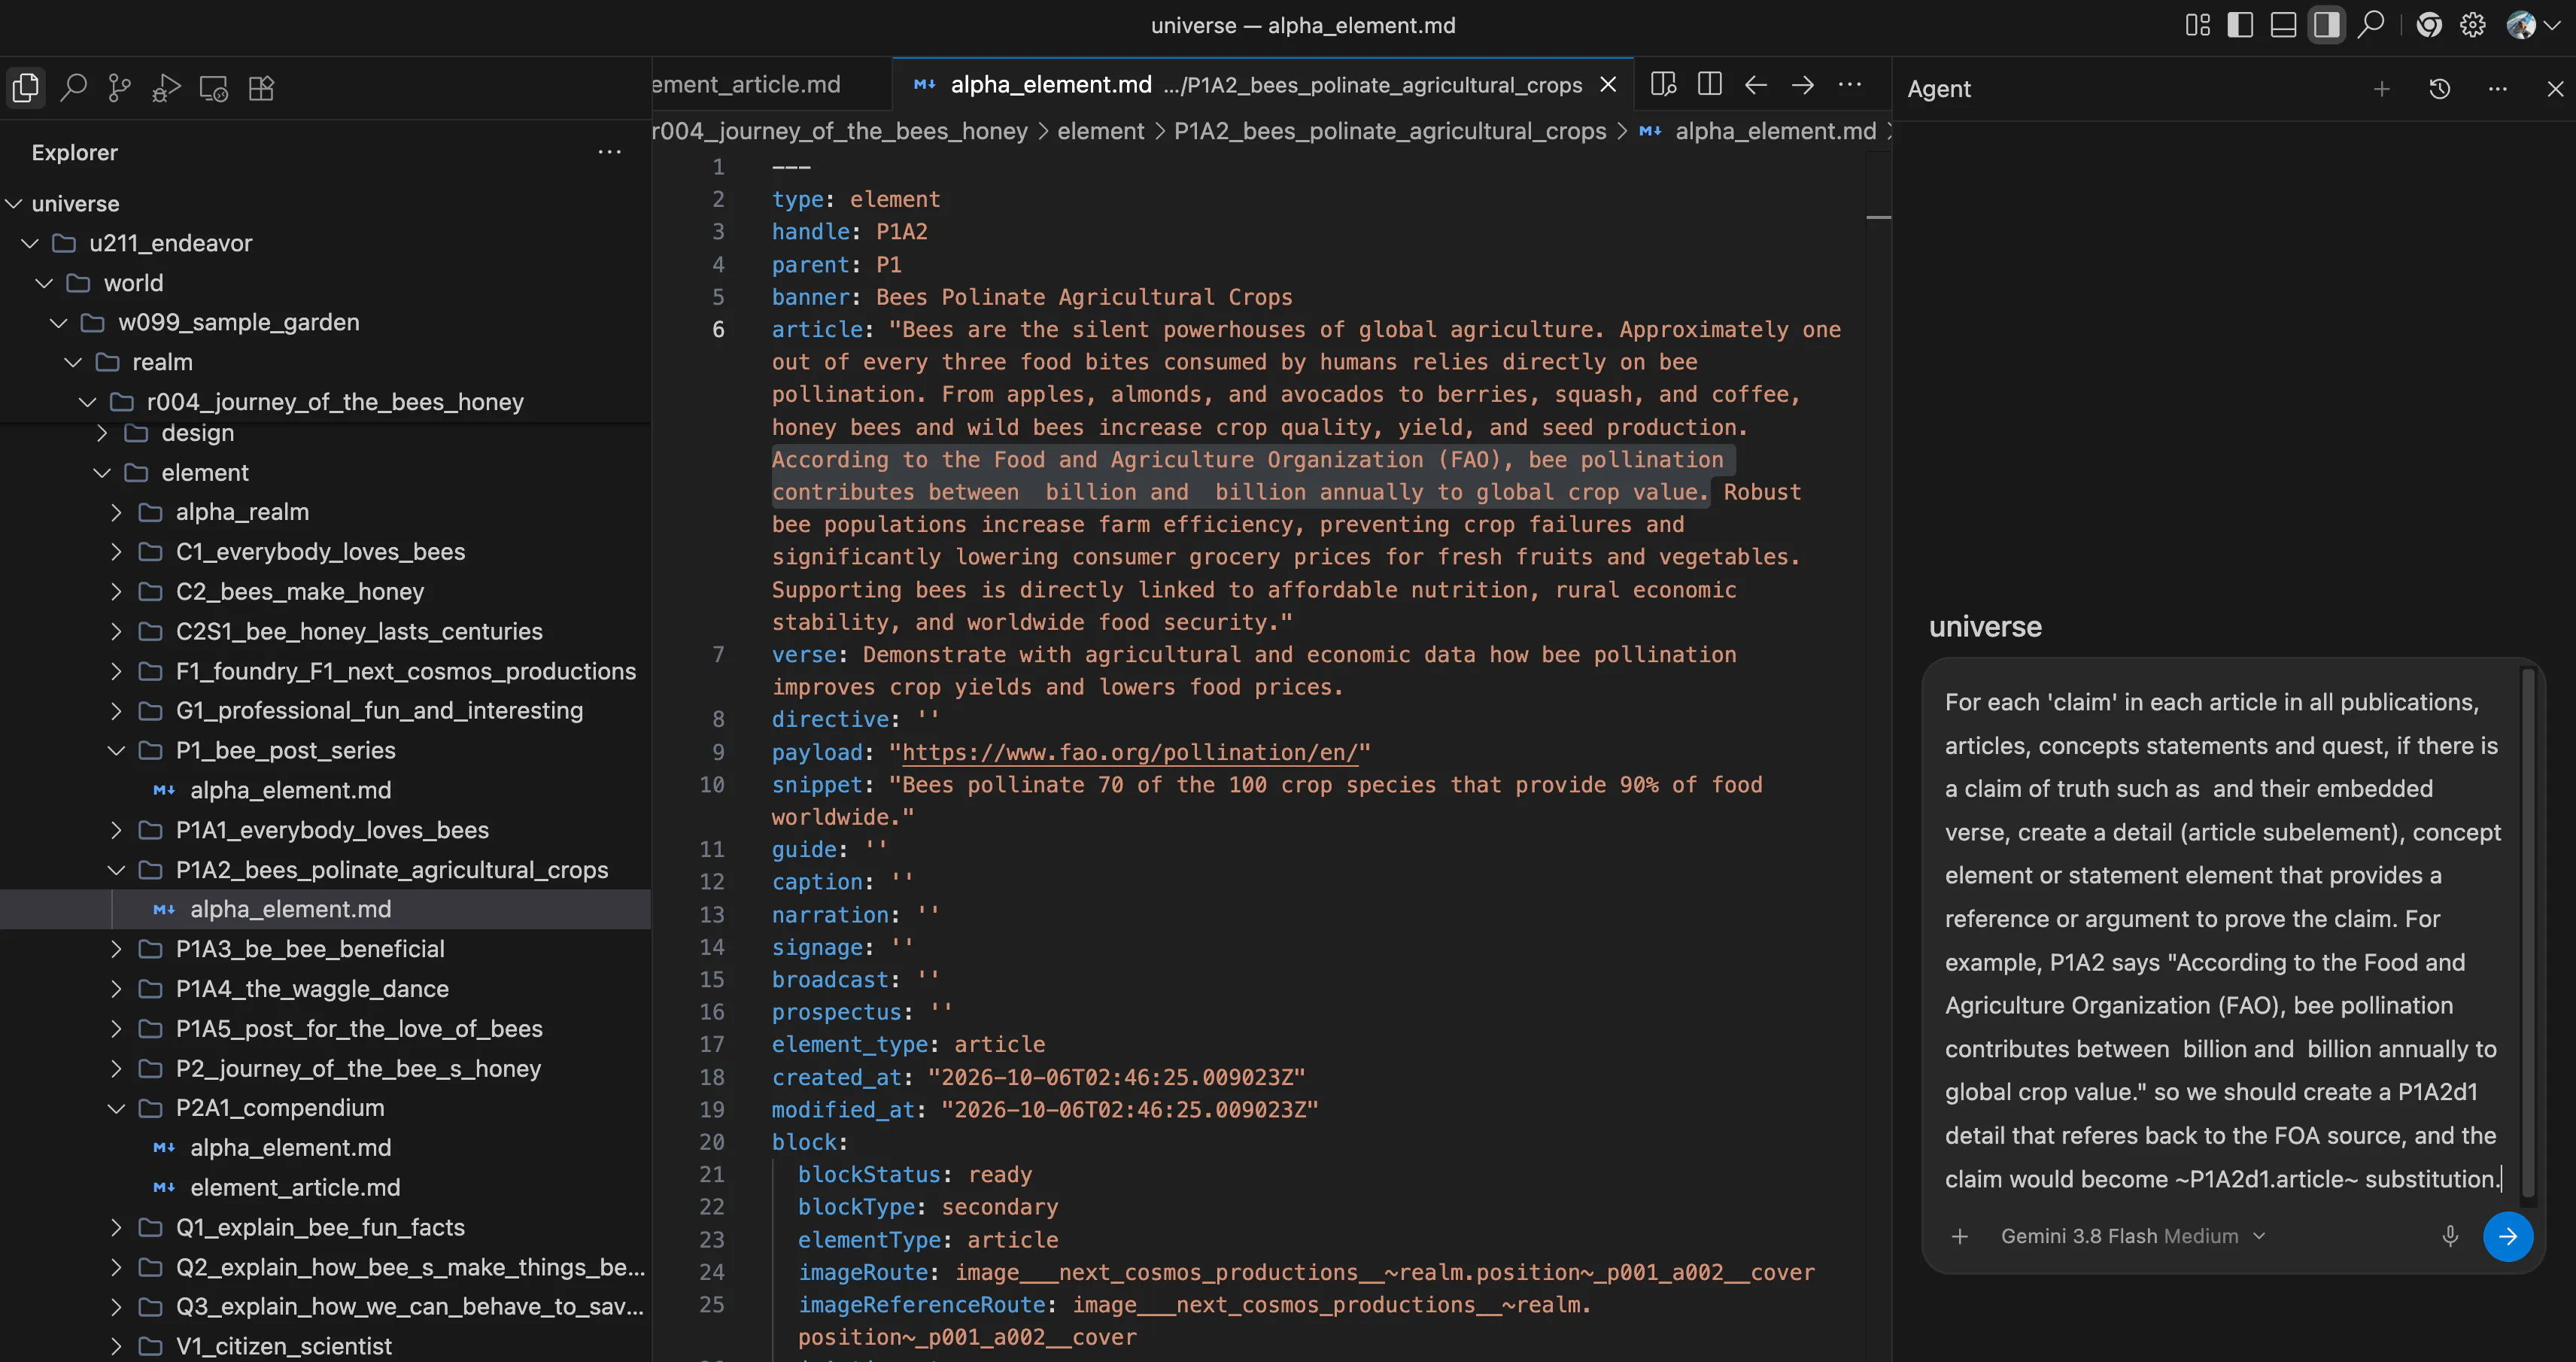Click inside the agent prompt text field
The width and height of the screenshot is (2576, 1362).
pyautogui.click(x=2222, y=940)
